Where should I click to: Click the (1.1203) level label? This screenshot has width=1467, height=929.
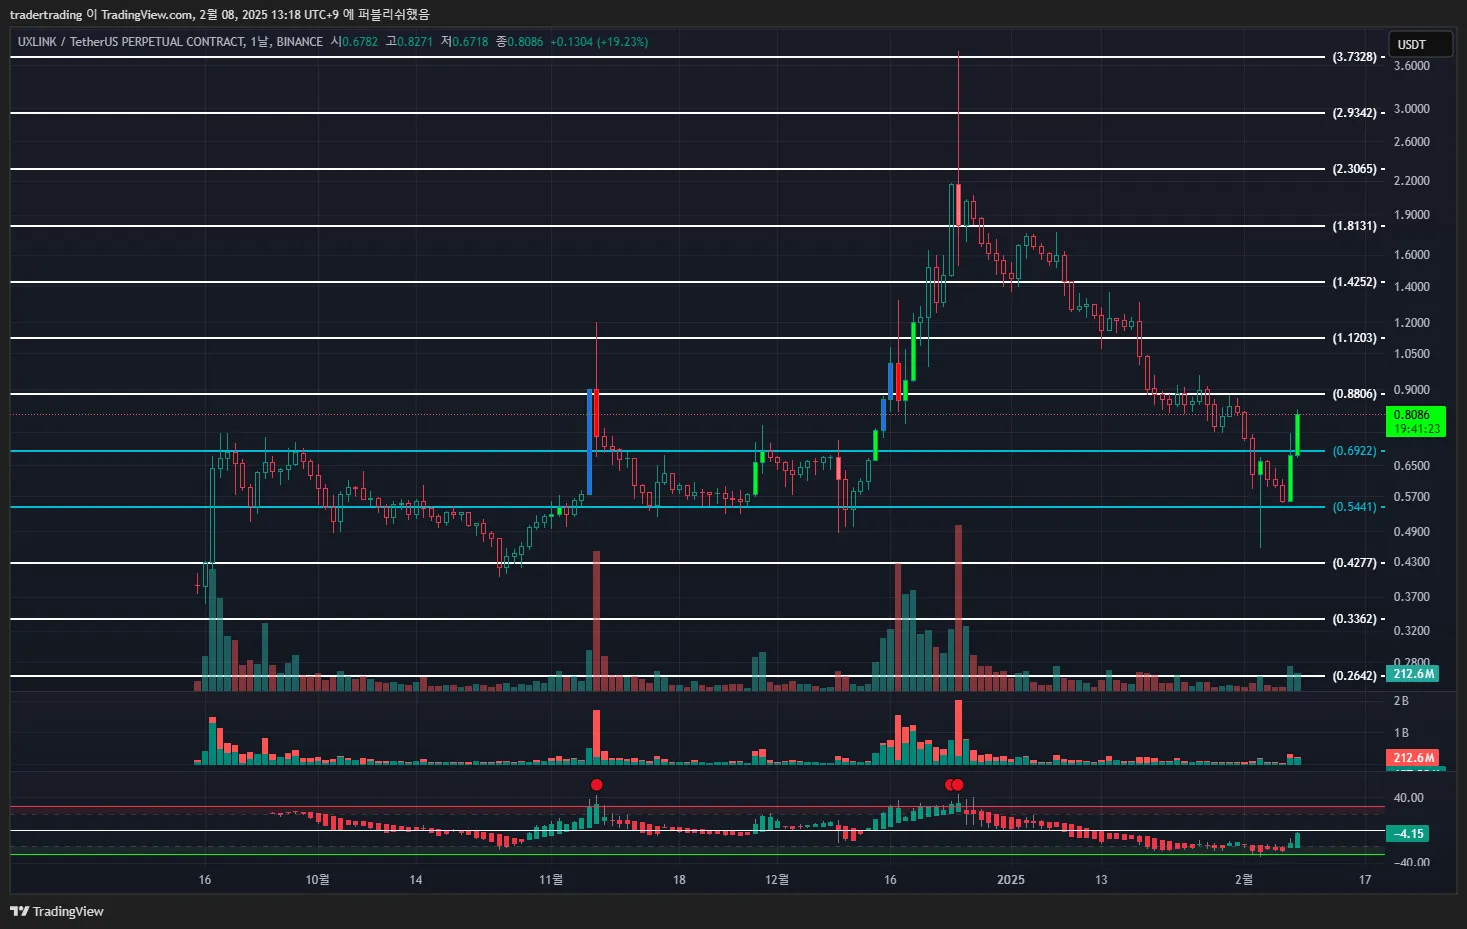pyautogui.click(x=1354, y=338)
